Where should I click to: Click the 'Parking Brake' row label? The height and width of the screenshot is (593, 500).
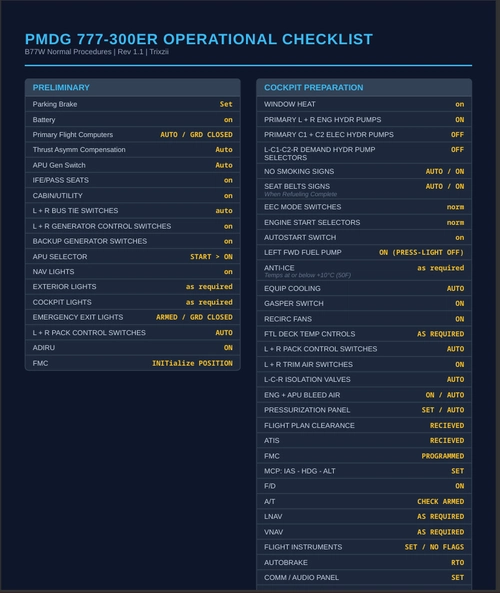[x=55, y=104]
